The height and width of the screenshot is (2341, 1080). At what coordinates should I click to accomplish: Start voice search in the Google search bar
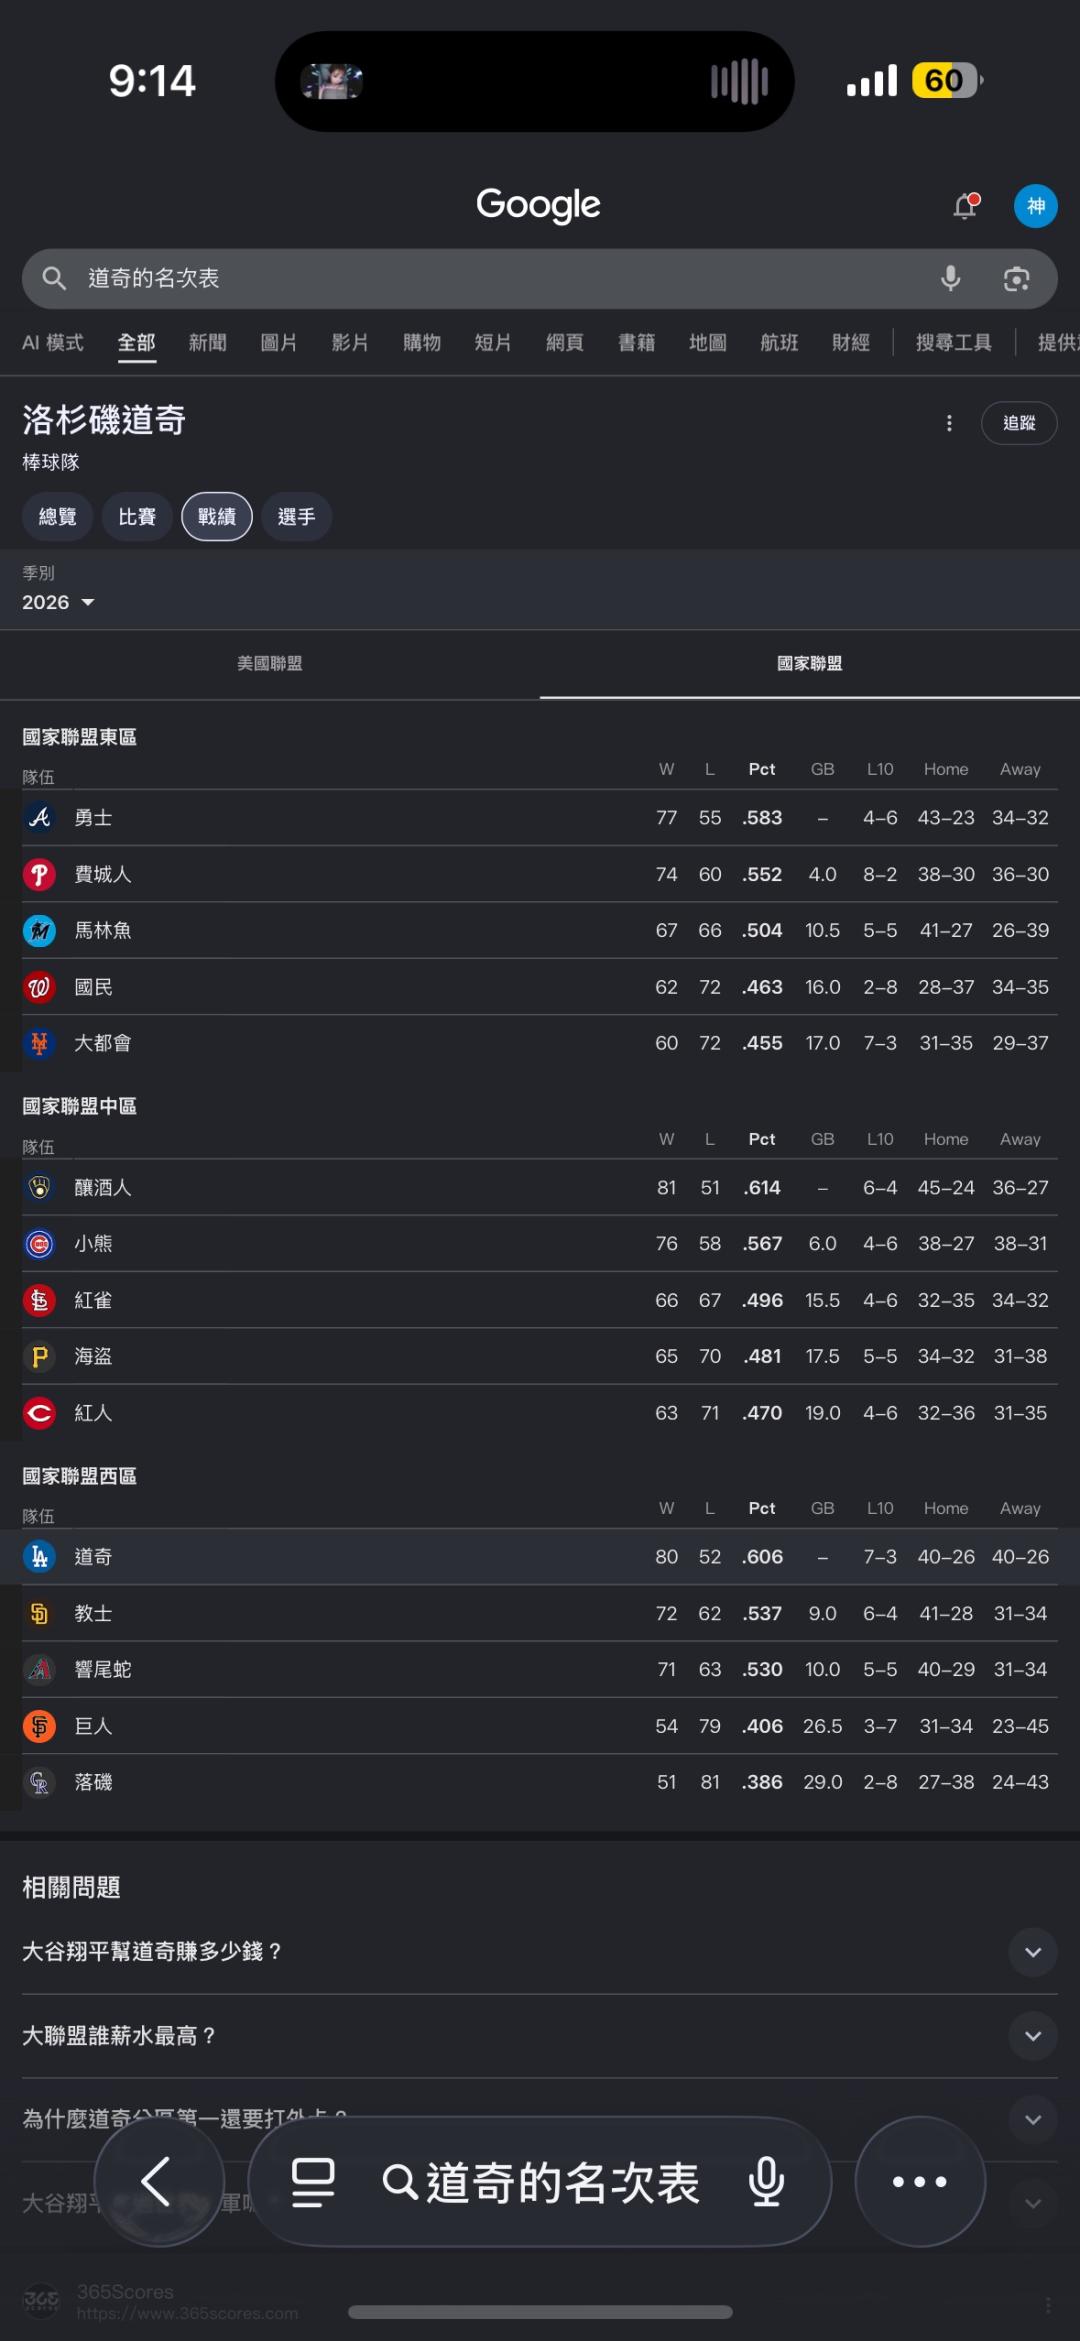pos(950,278)
